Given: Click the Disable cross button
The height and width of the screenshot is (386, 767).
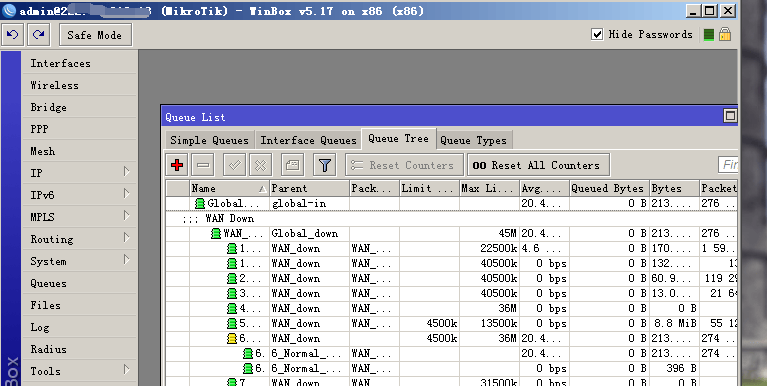Looking at the screenshot, I should 260,165.
